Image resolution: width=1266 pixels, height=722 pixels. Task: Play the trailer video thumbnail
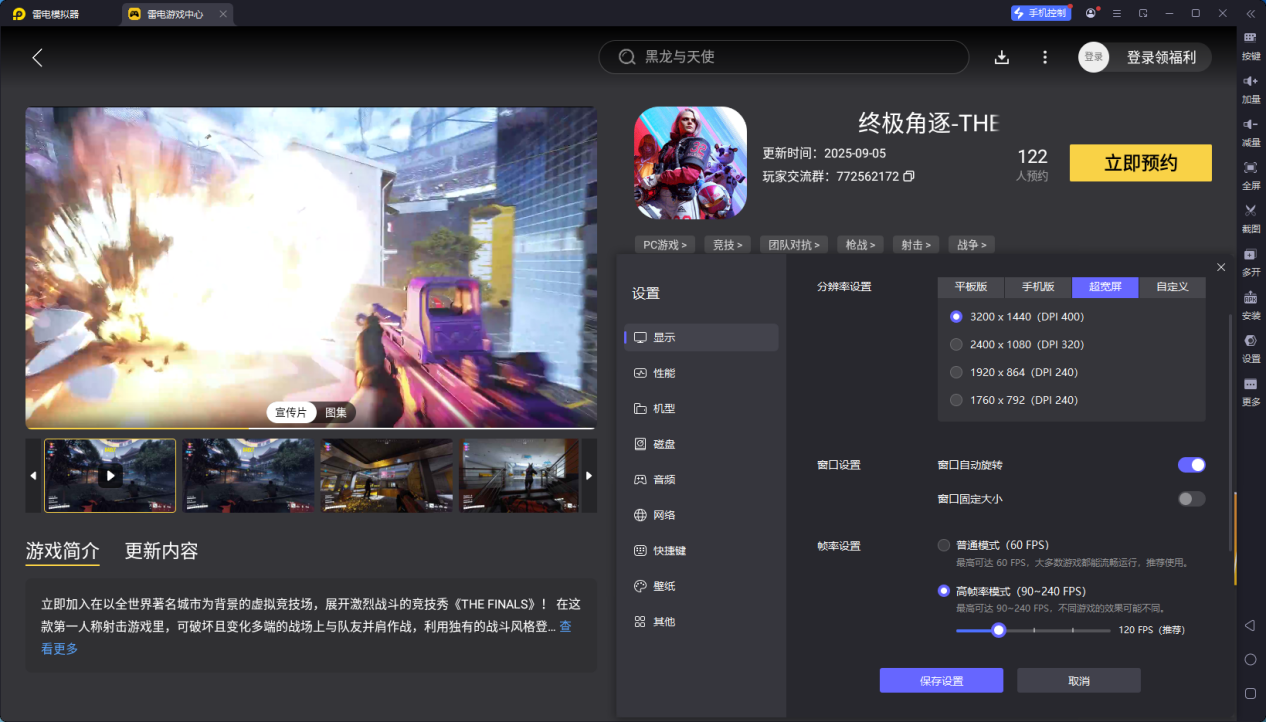point(110,475)
